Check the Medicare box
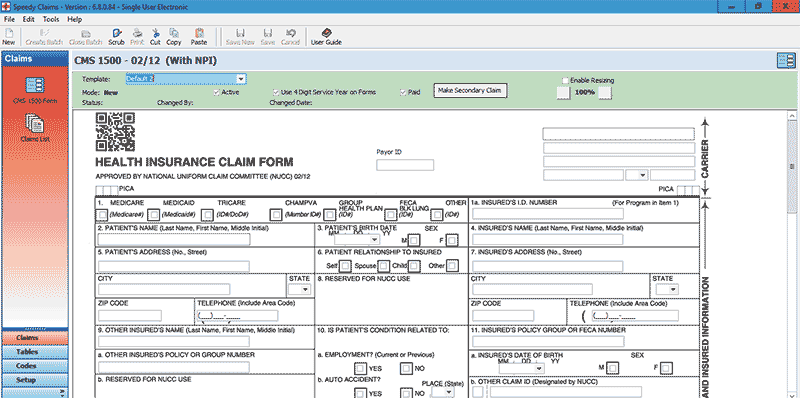Viewport: 800px width, 398px height. [x=103, y=215]
